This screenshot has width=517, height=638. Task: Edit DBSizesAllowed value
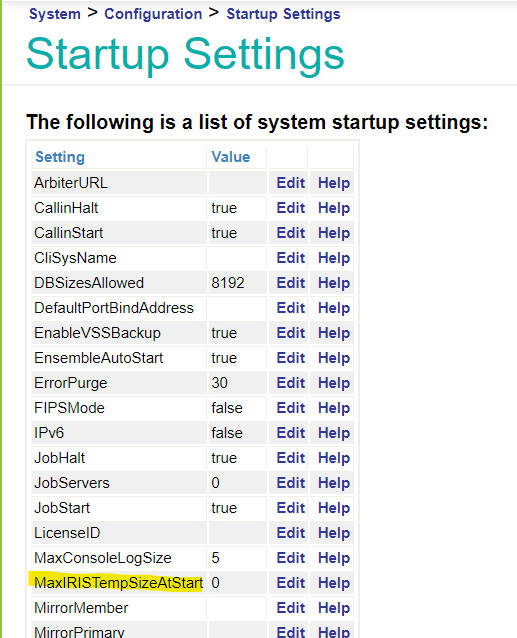(291, 283)
